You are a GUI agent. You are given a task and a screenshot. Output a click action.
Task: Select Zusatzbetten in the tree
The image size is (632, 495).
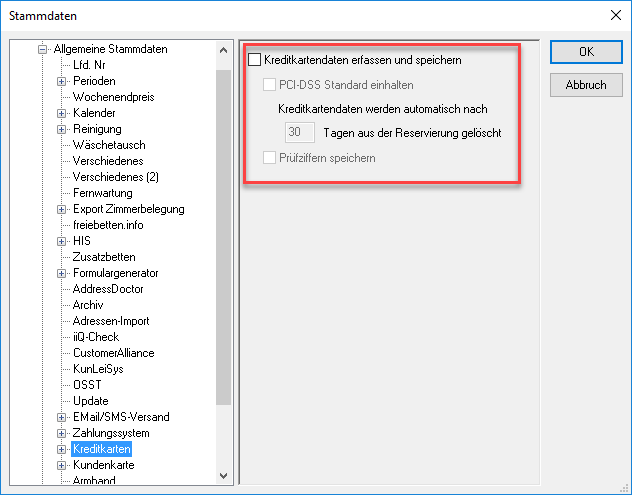(x=104, y=257)
